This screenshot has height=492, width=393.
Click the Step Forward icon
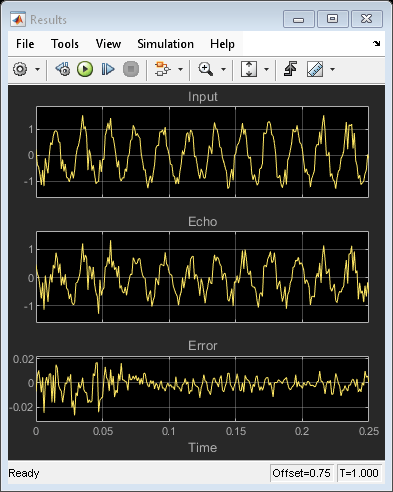point(108,69)
